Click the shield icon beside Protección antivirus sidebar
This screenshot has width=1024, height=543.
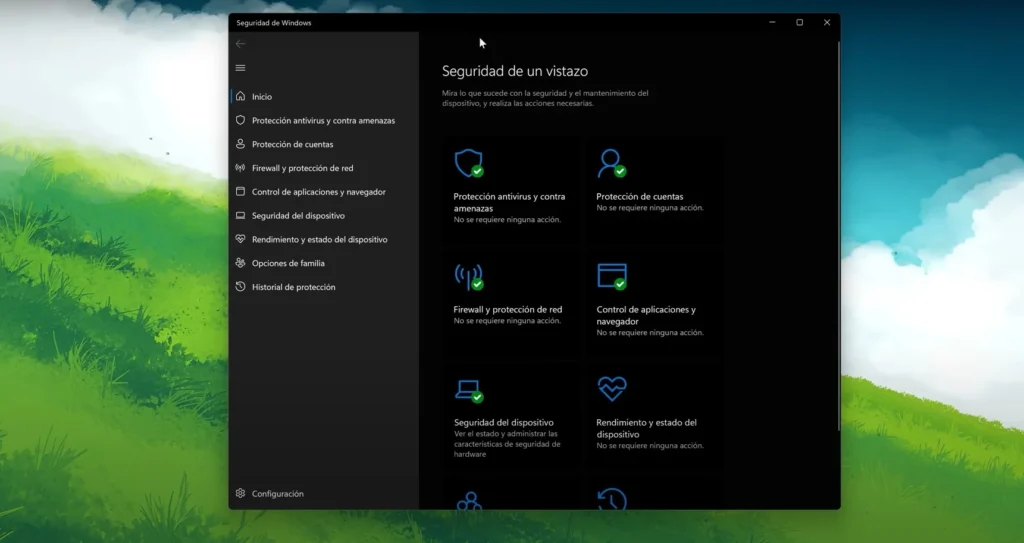click(x=240, y=120)
